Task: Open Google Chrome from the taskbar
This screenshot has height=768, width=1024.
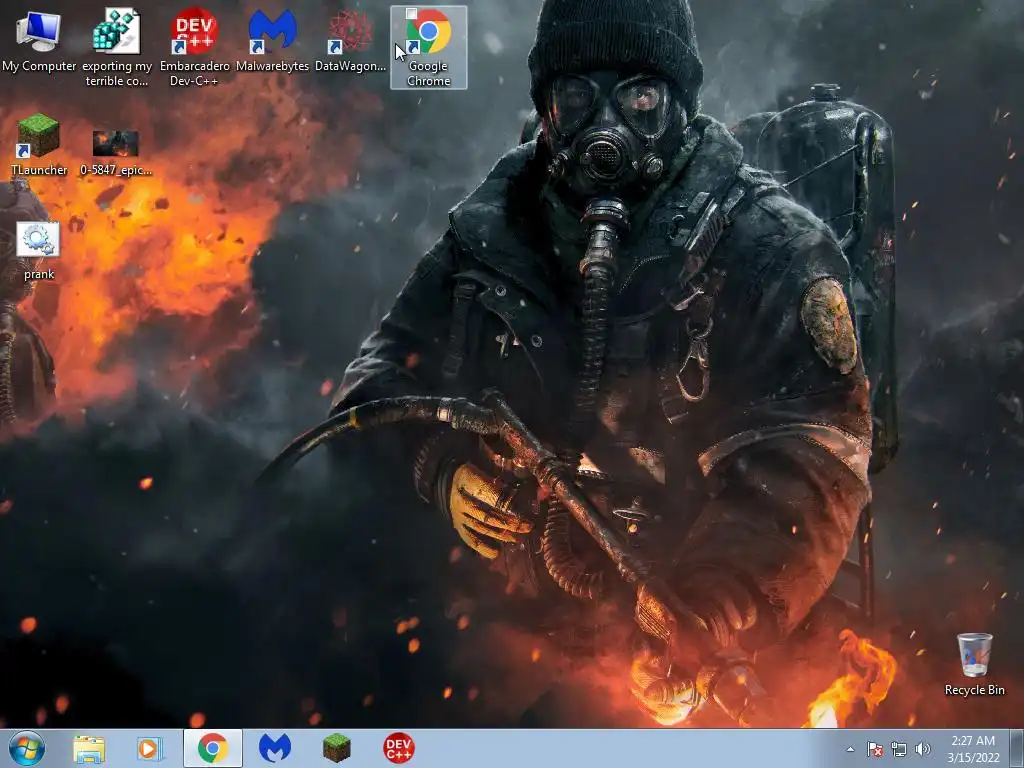Action: 213,748
